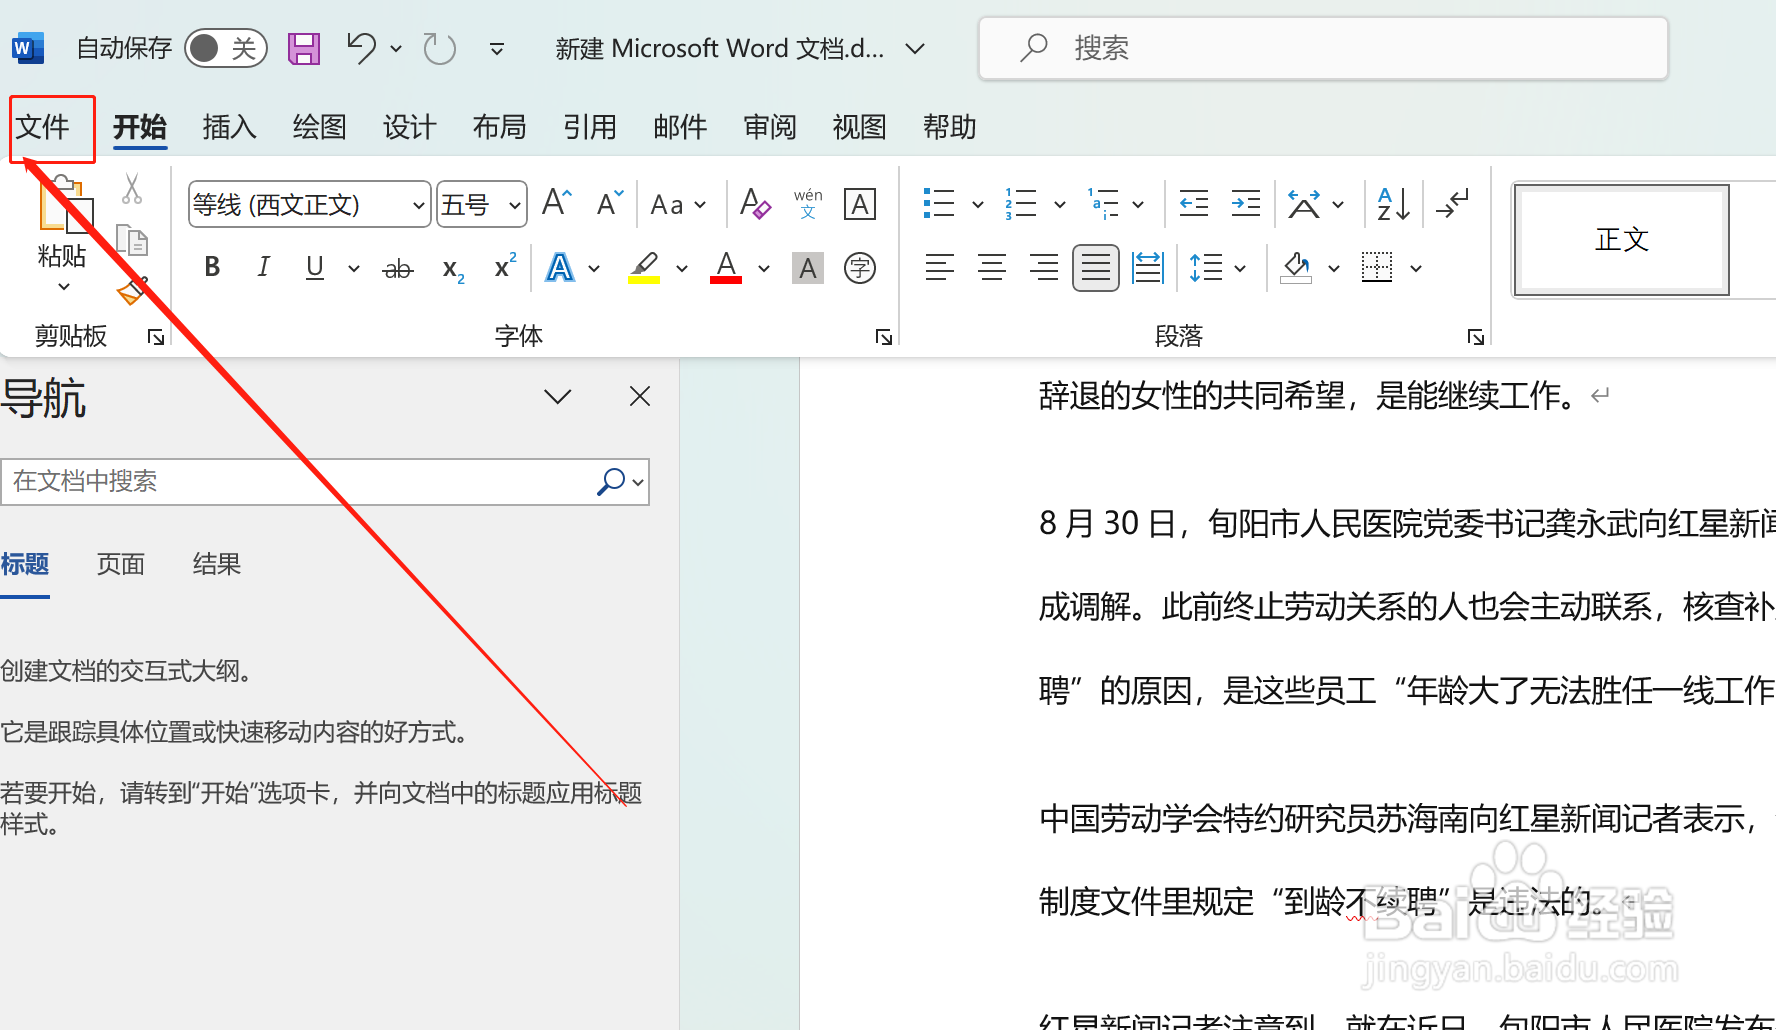Image resolution: width=1776 pixels, height=1030 pixels.
Task: Apply the 正文 style
Action: (1620, 239)
